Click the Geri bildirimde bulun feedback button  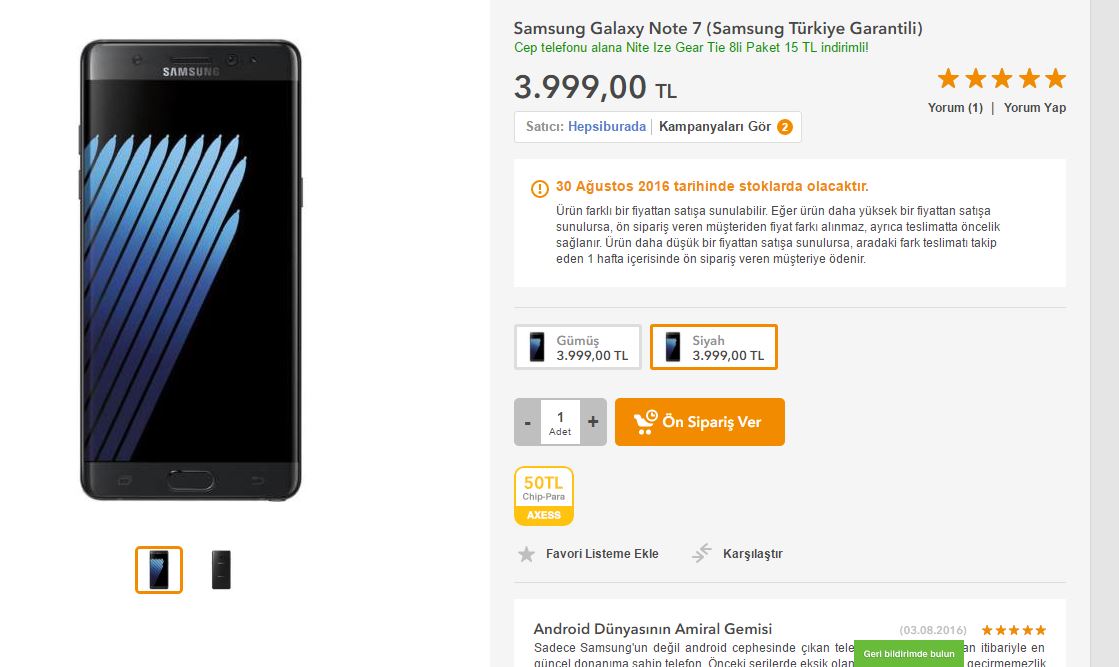[909, 653]
